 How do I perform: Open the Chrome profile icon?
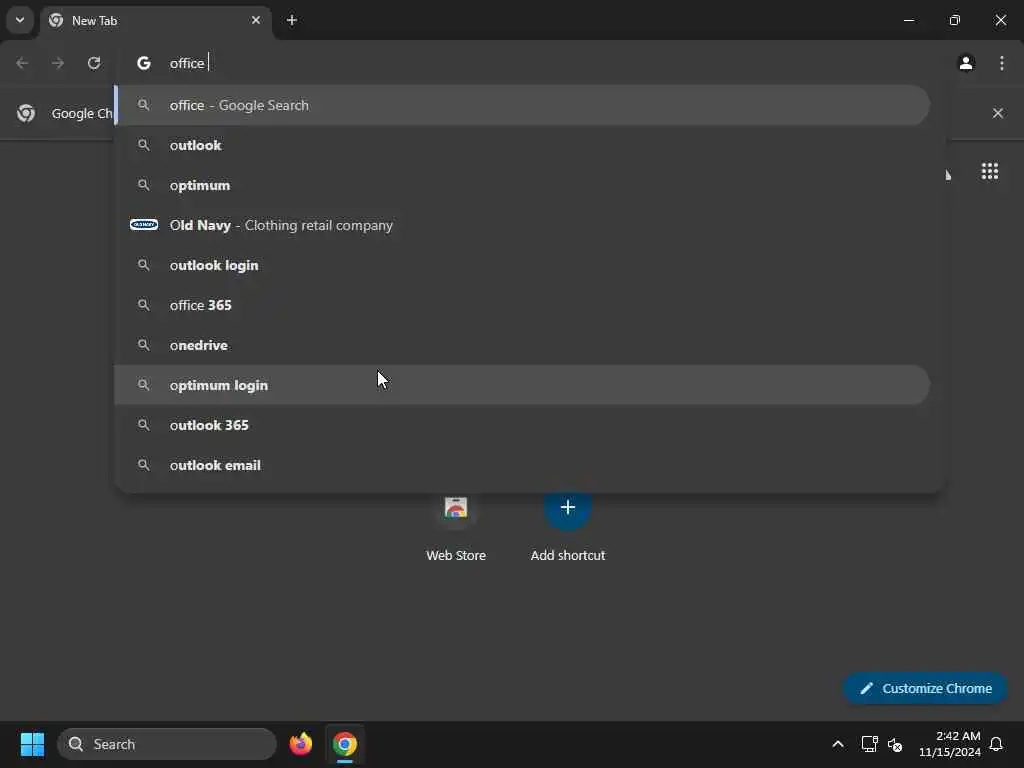coord(966,63)
